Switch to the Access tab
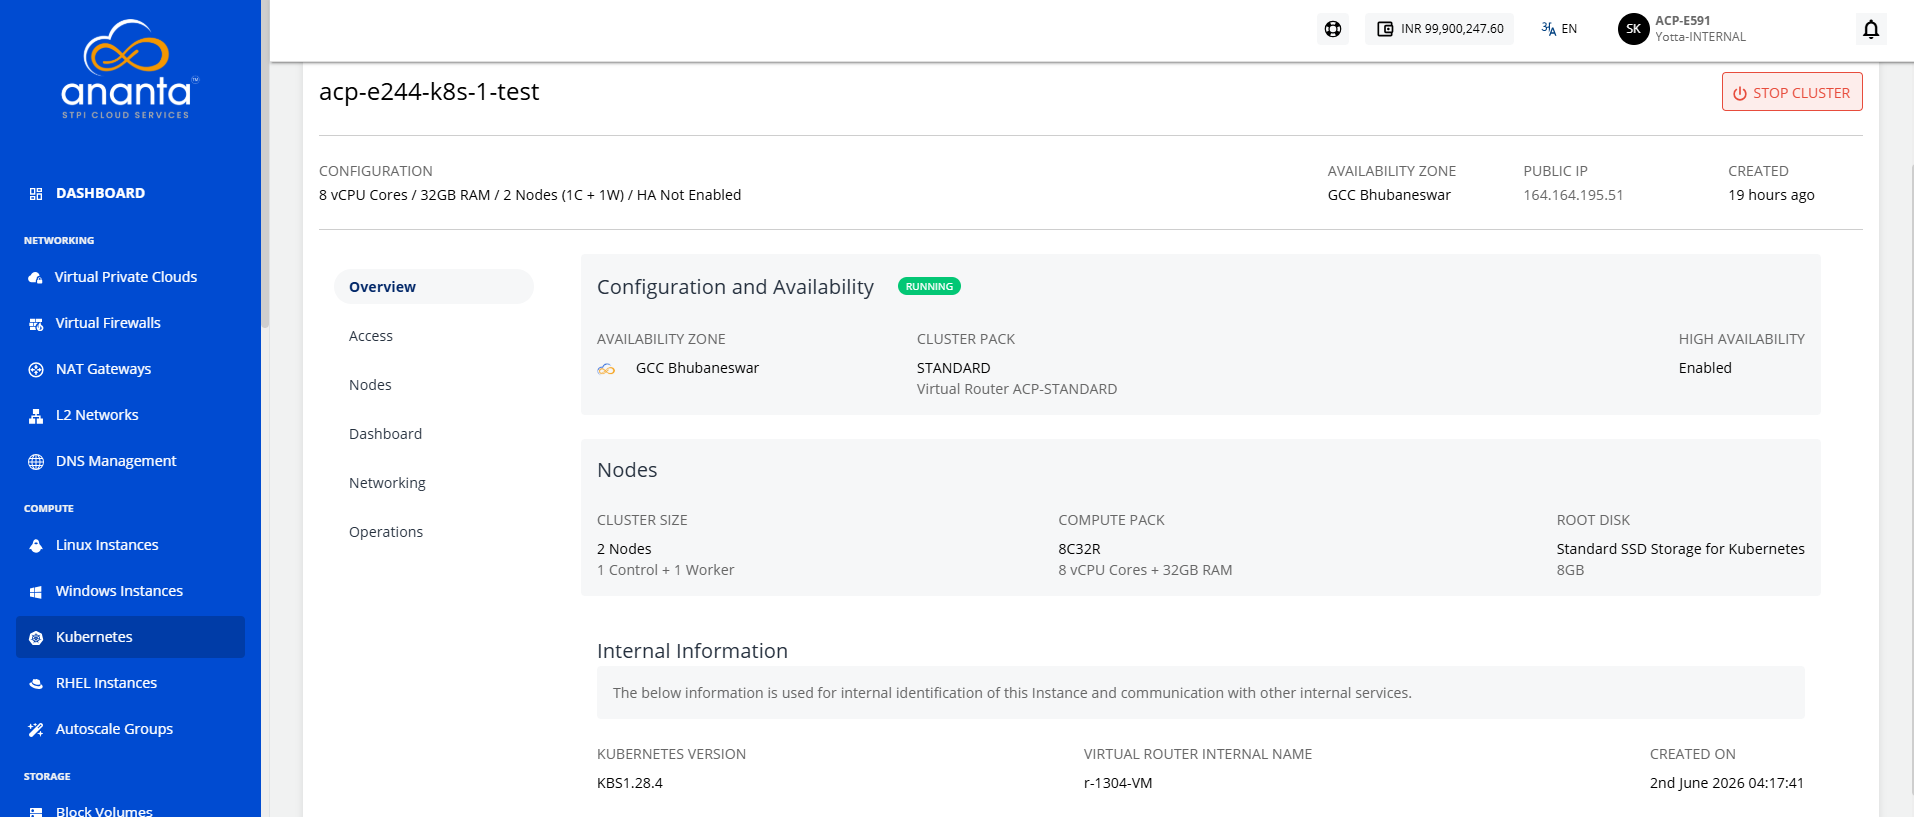This screenshot has height=817, width=1914. (x=371, y=336)
